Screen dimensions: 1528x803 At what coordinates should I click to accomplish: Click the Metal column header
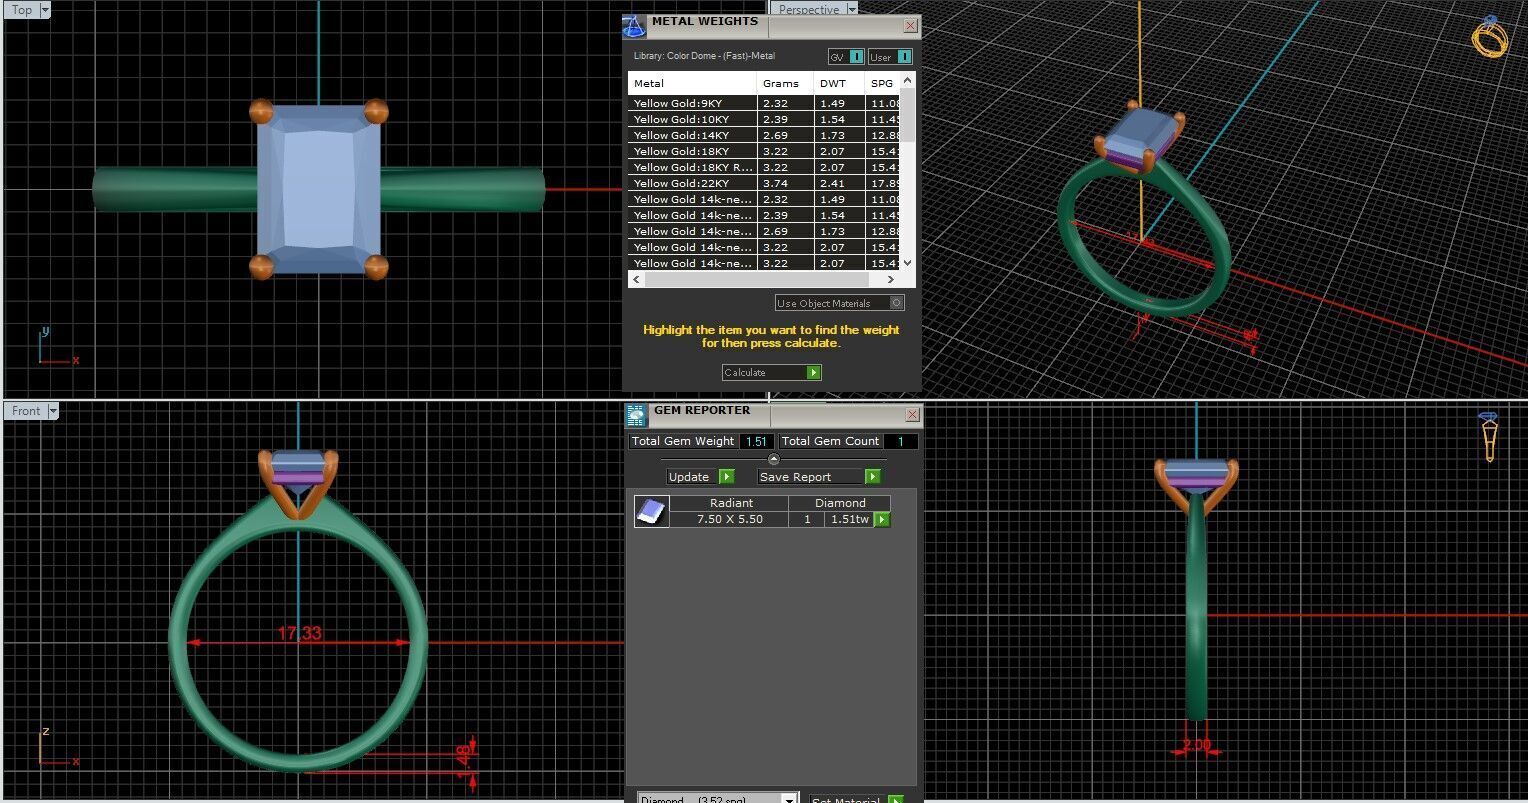692,83
